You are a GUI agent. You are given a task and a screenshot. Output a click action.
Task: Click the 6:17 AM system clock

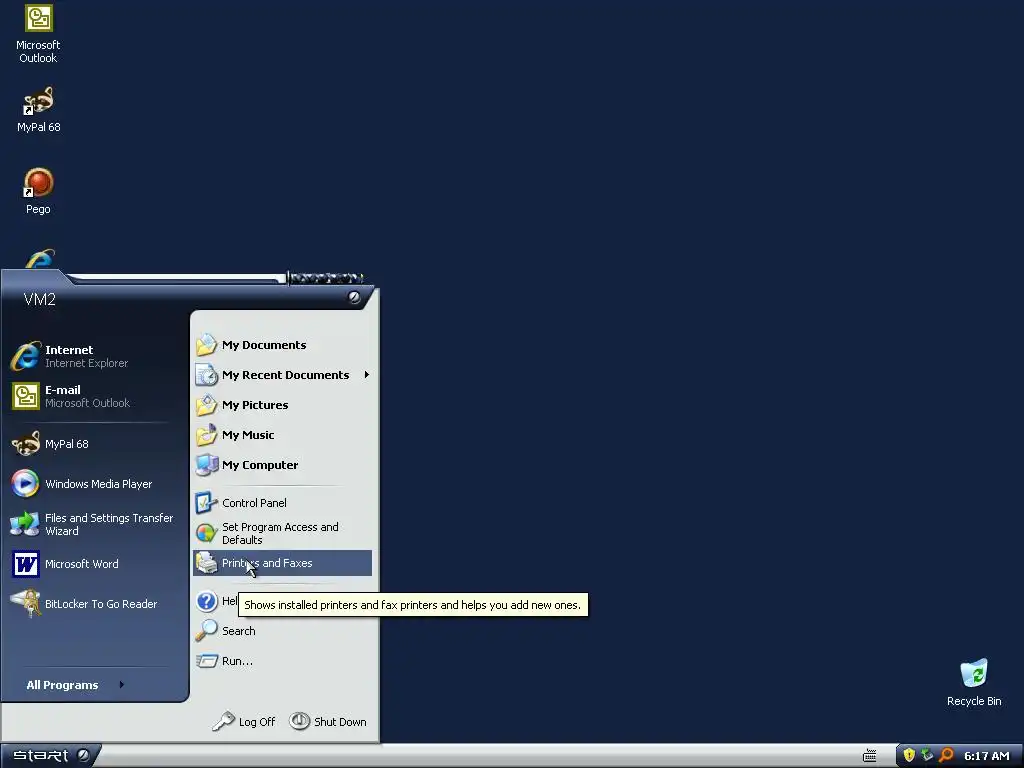pyautogui.click(x=987, y=756)
